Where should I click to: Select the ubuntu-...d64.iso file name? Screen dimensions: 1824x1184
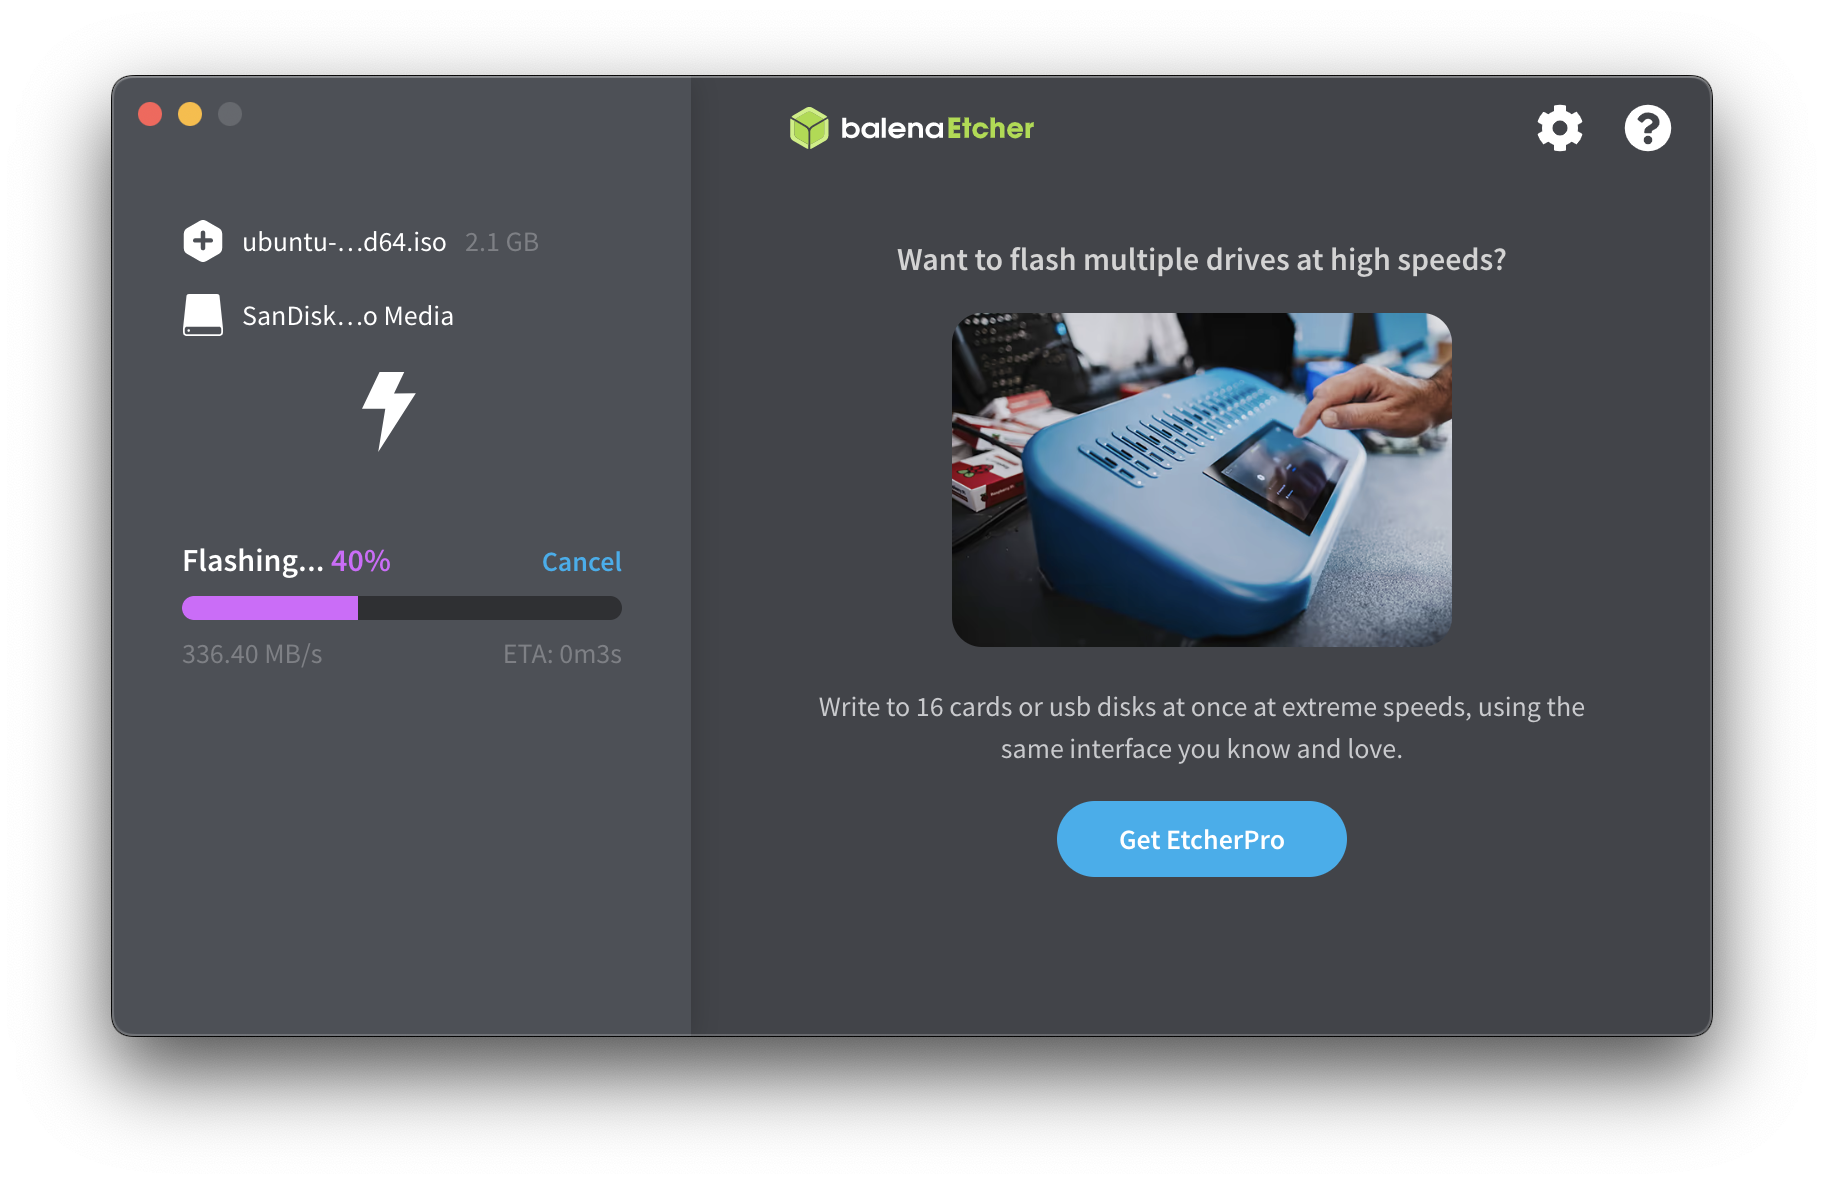click(344, 242)
